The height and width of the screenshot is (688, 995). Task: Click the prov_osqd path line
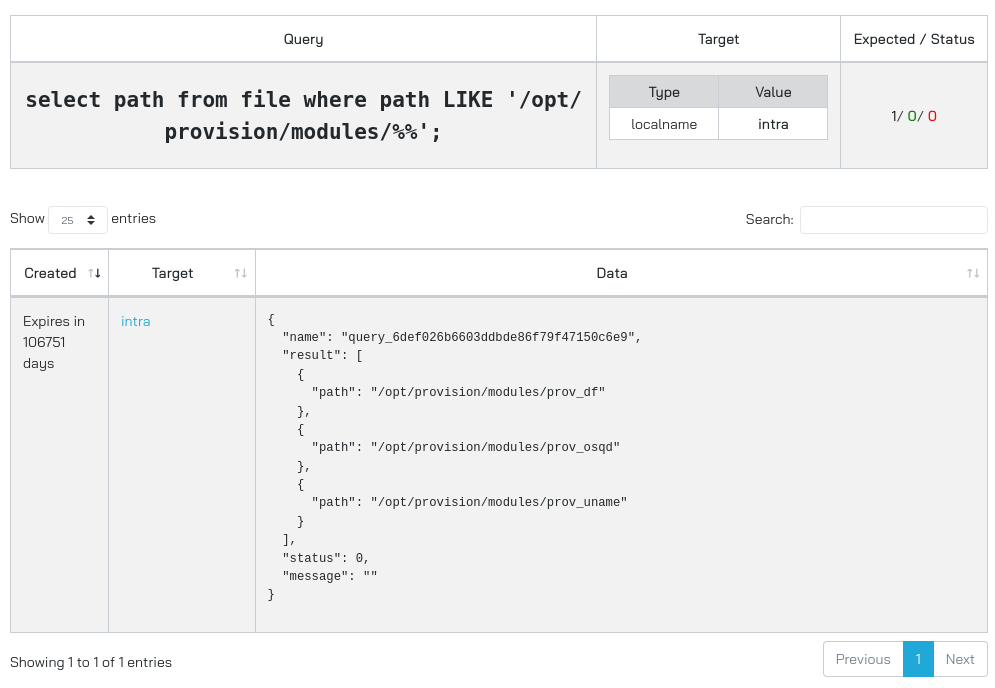[466, 447]
